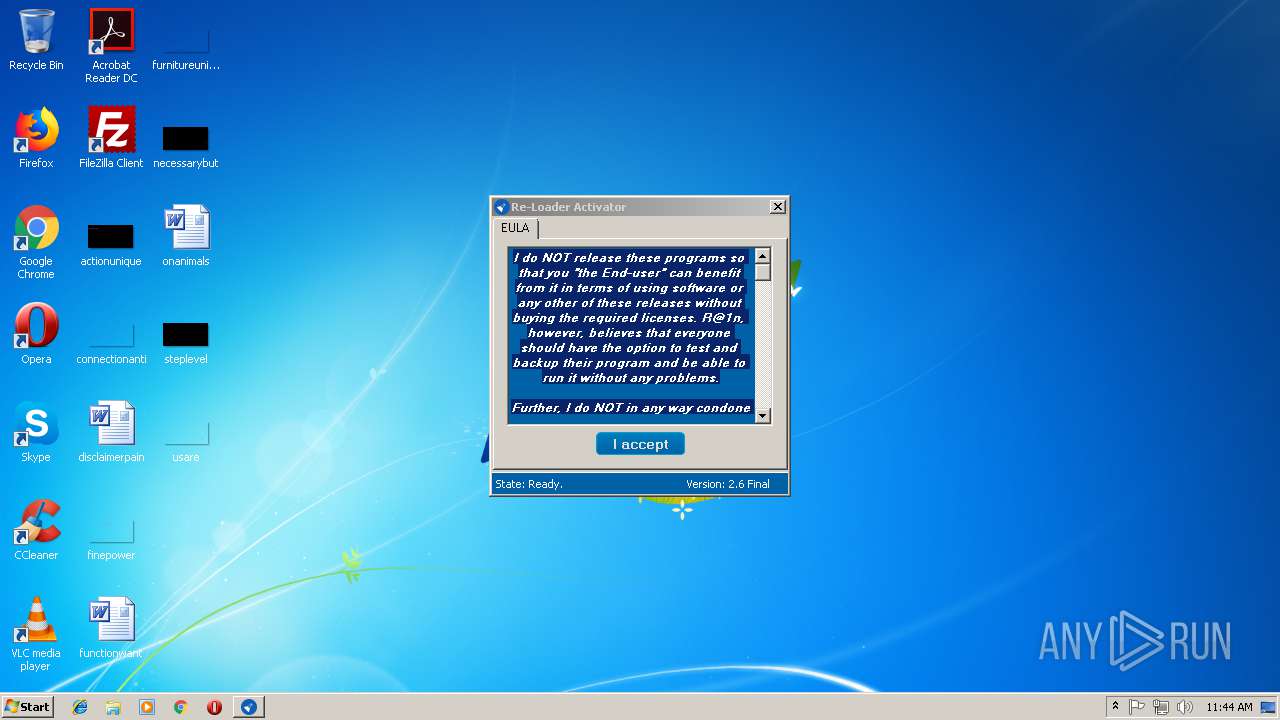Viewport: 1280px width, 720px height.
Task: Switch to Re-Loader Activator taskbar button
Action: coord(249,707)
